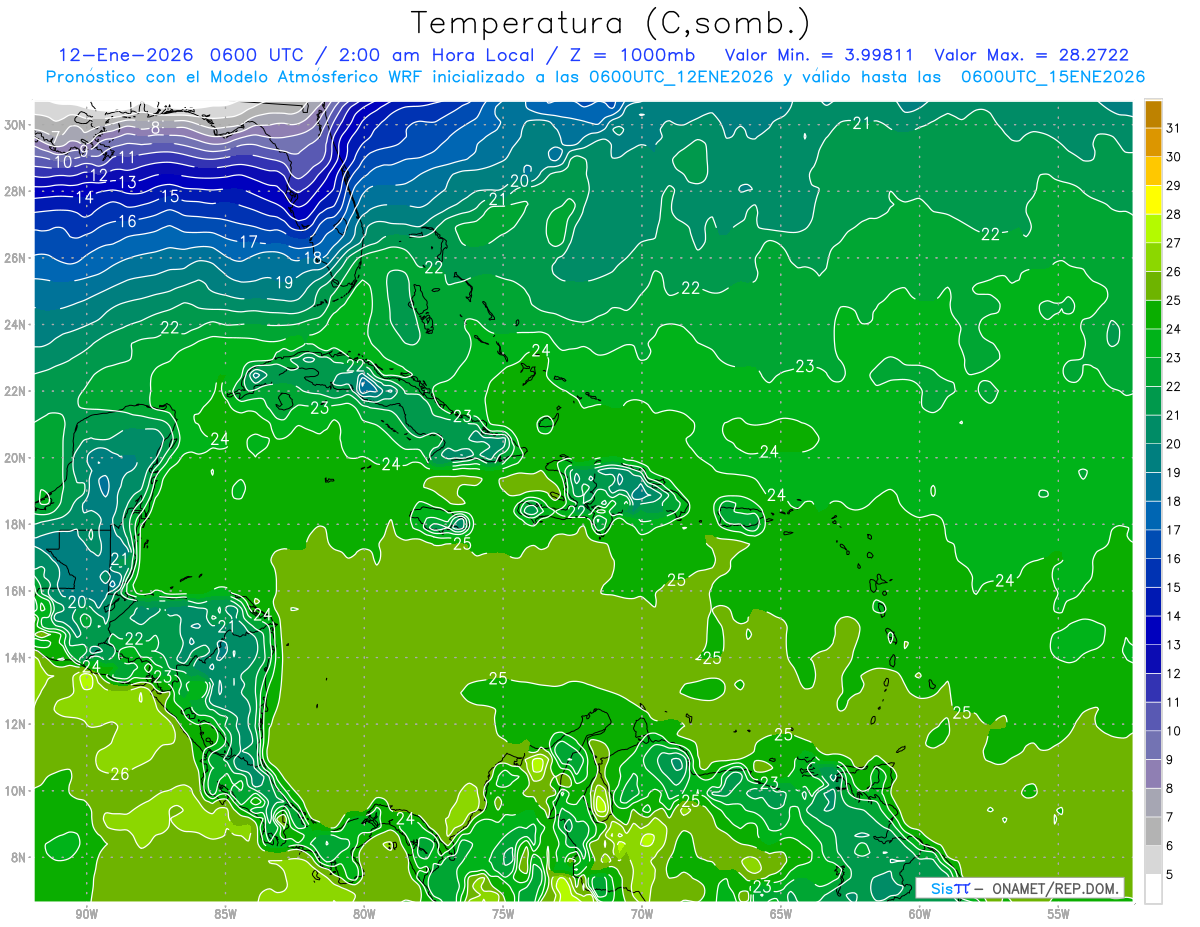Click the '18' contour label on the map
Screen dimensions: 1200x927
(313, 258)
